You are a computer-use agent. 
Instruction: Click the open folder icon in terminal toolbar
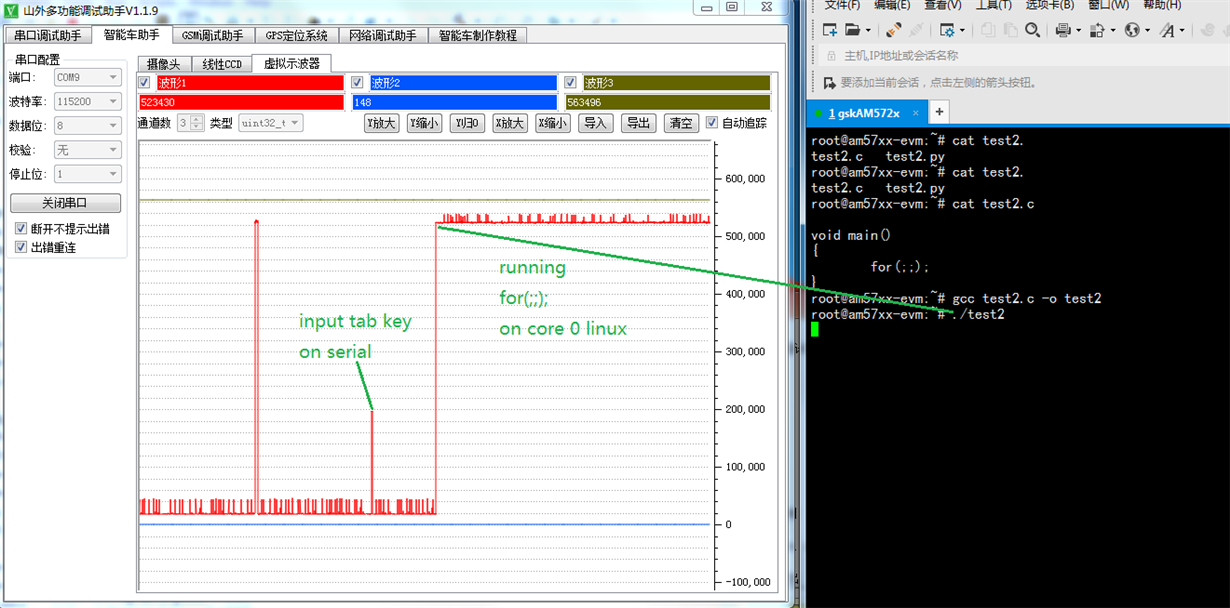(853, 30)
